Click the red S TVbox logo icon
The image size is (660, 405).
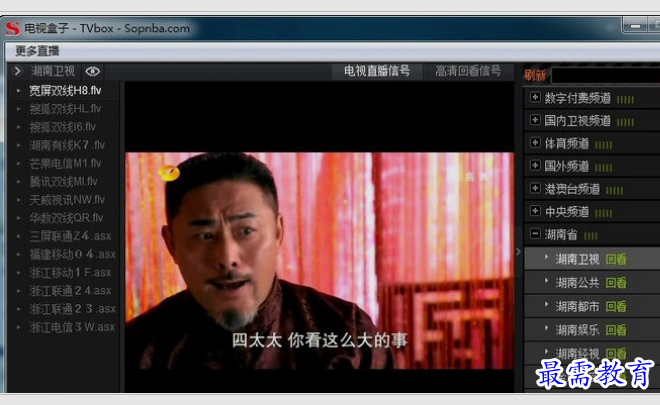[12, 28]
